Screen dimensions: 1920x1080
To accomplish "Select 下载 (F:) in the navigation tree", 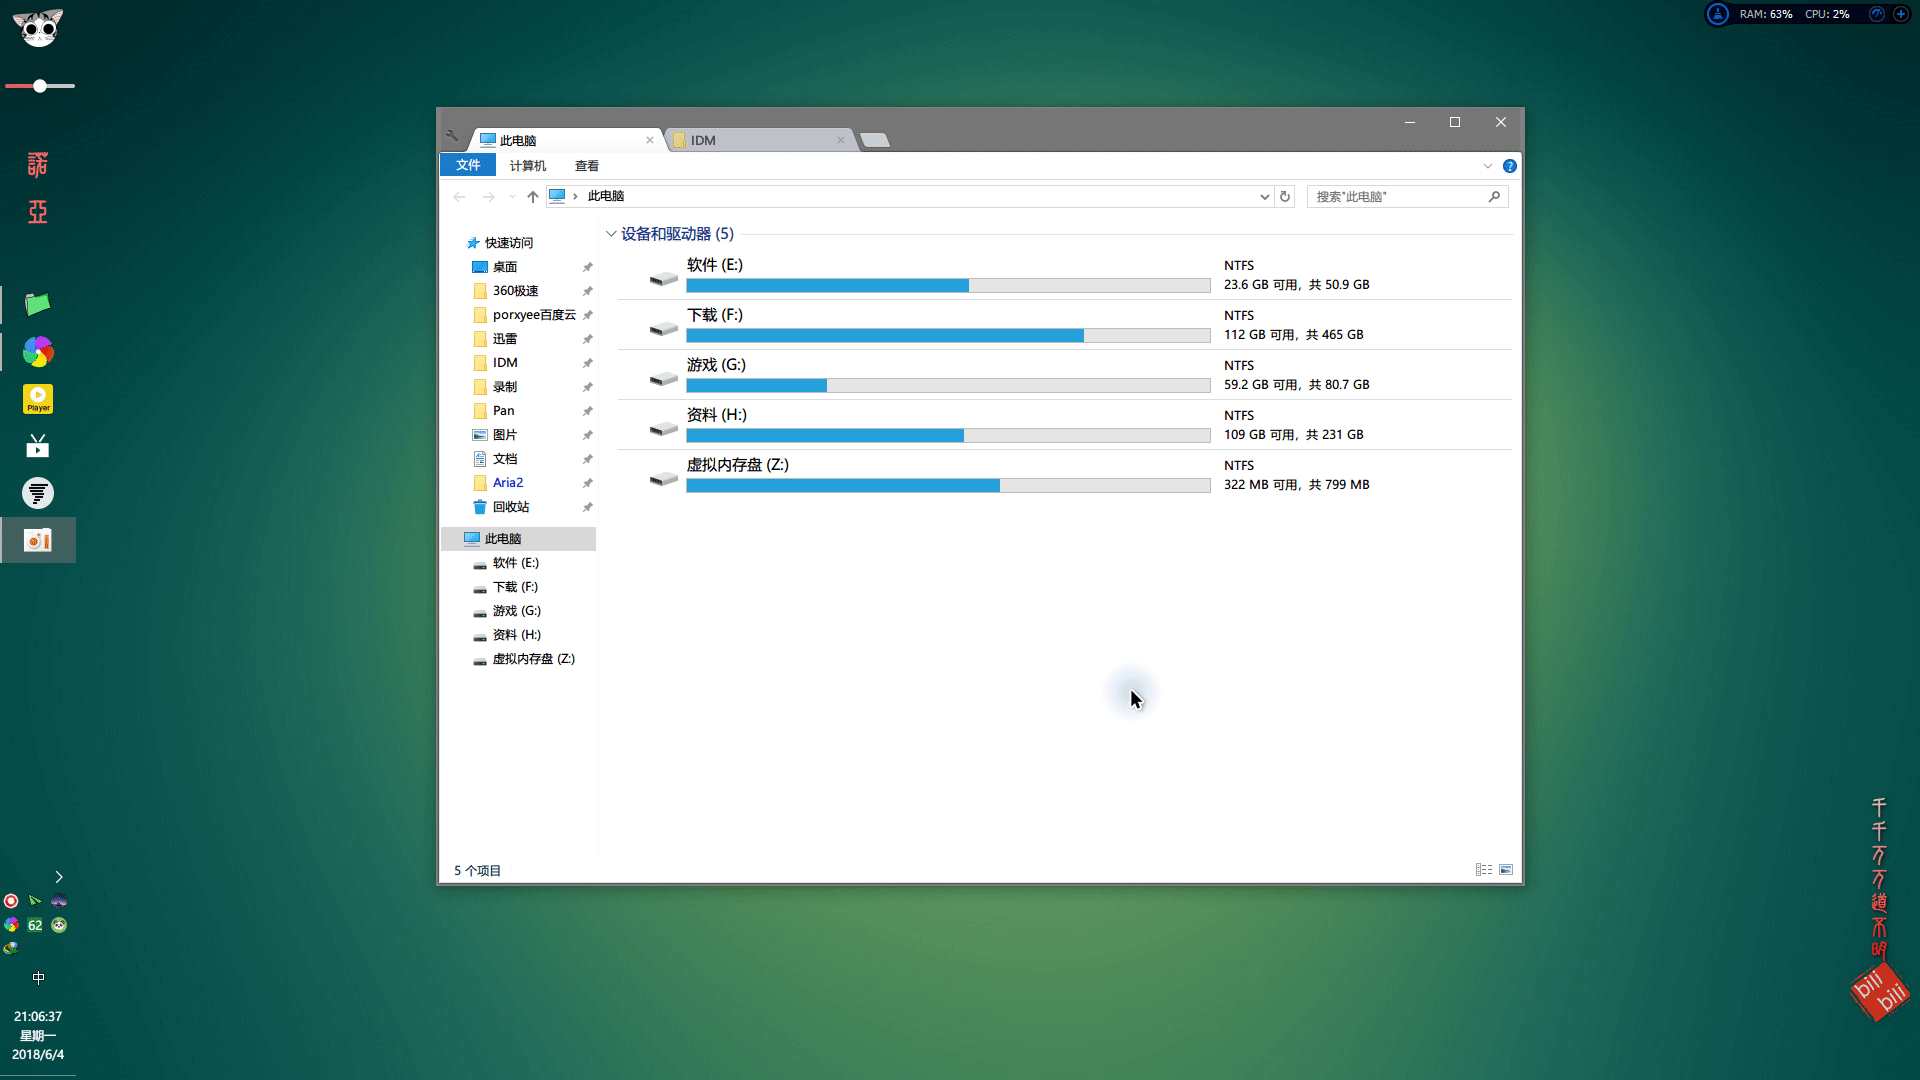I will [515, 587].
